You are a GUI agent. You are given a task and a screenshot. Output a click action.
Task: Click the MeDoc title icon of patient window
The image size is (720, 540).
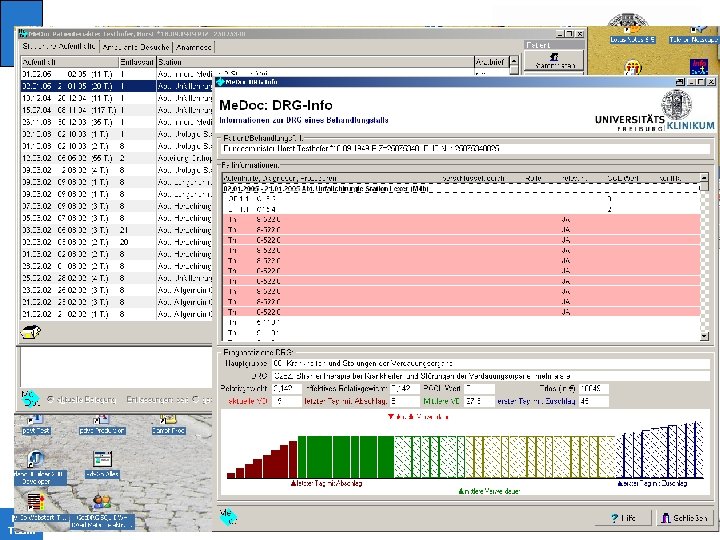tap(23, 34)
